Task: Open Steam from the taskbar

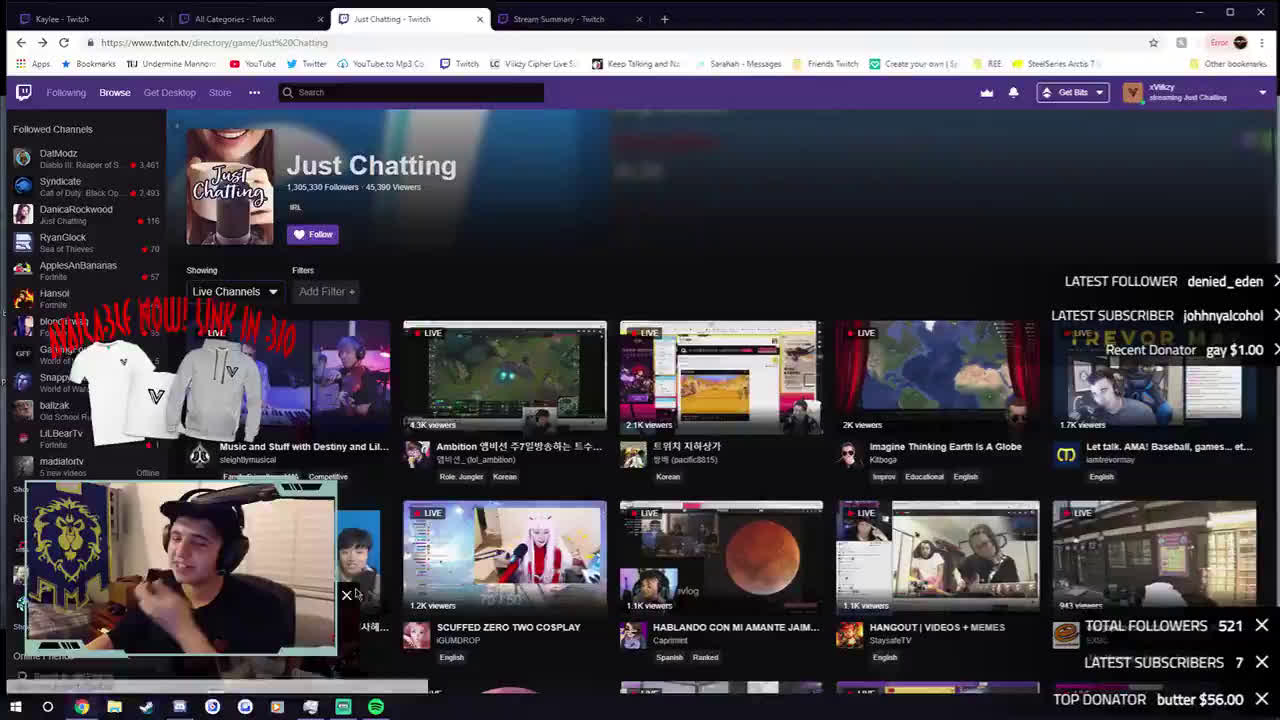Action: (147, 707)
